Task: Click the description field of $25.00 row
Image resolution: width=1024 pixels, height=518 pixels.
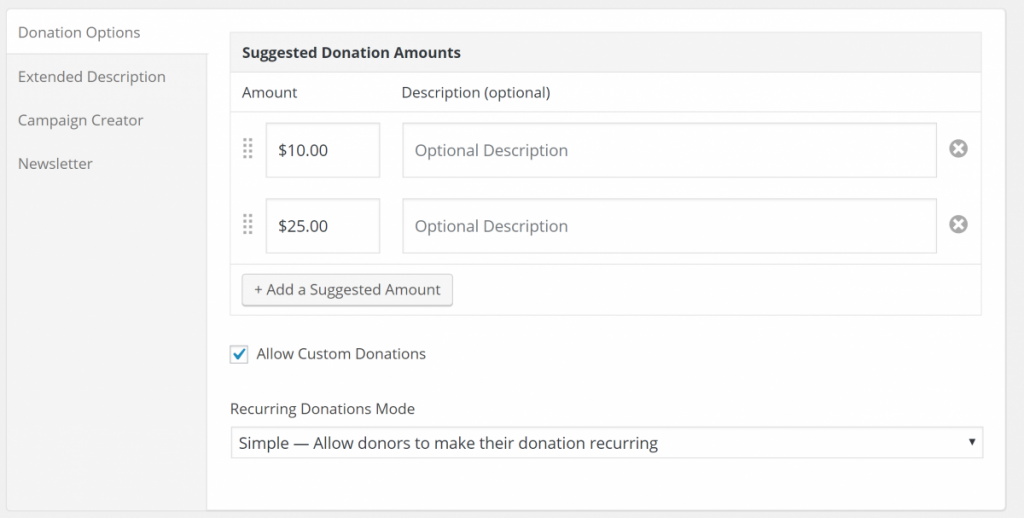Action: [669, 226]
